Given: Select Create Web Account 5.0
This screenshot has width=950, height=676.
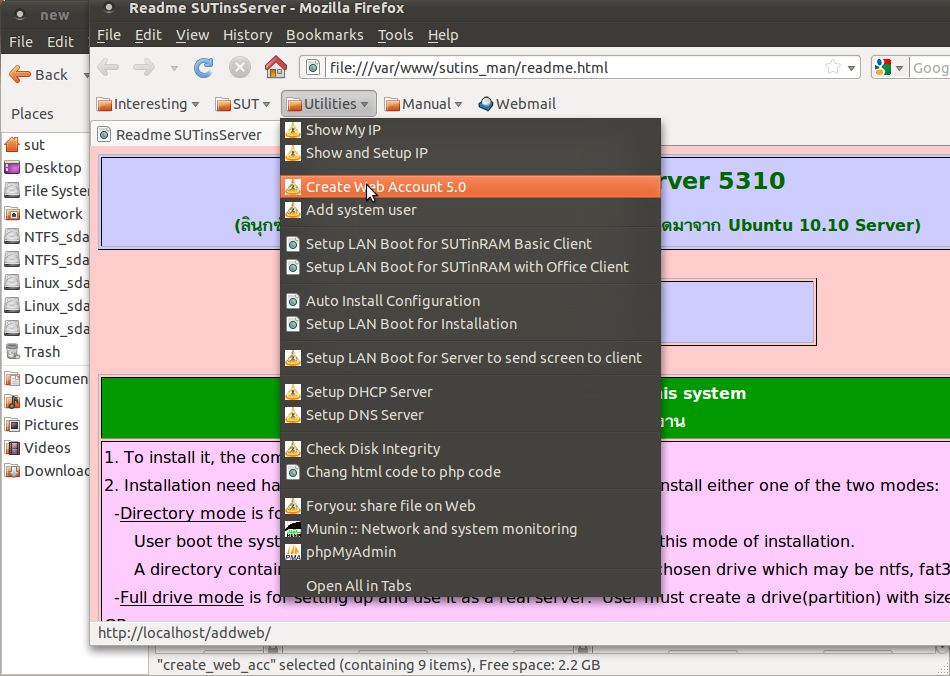Looking at the screenshot, I should click(471, 187).
